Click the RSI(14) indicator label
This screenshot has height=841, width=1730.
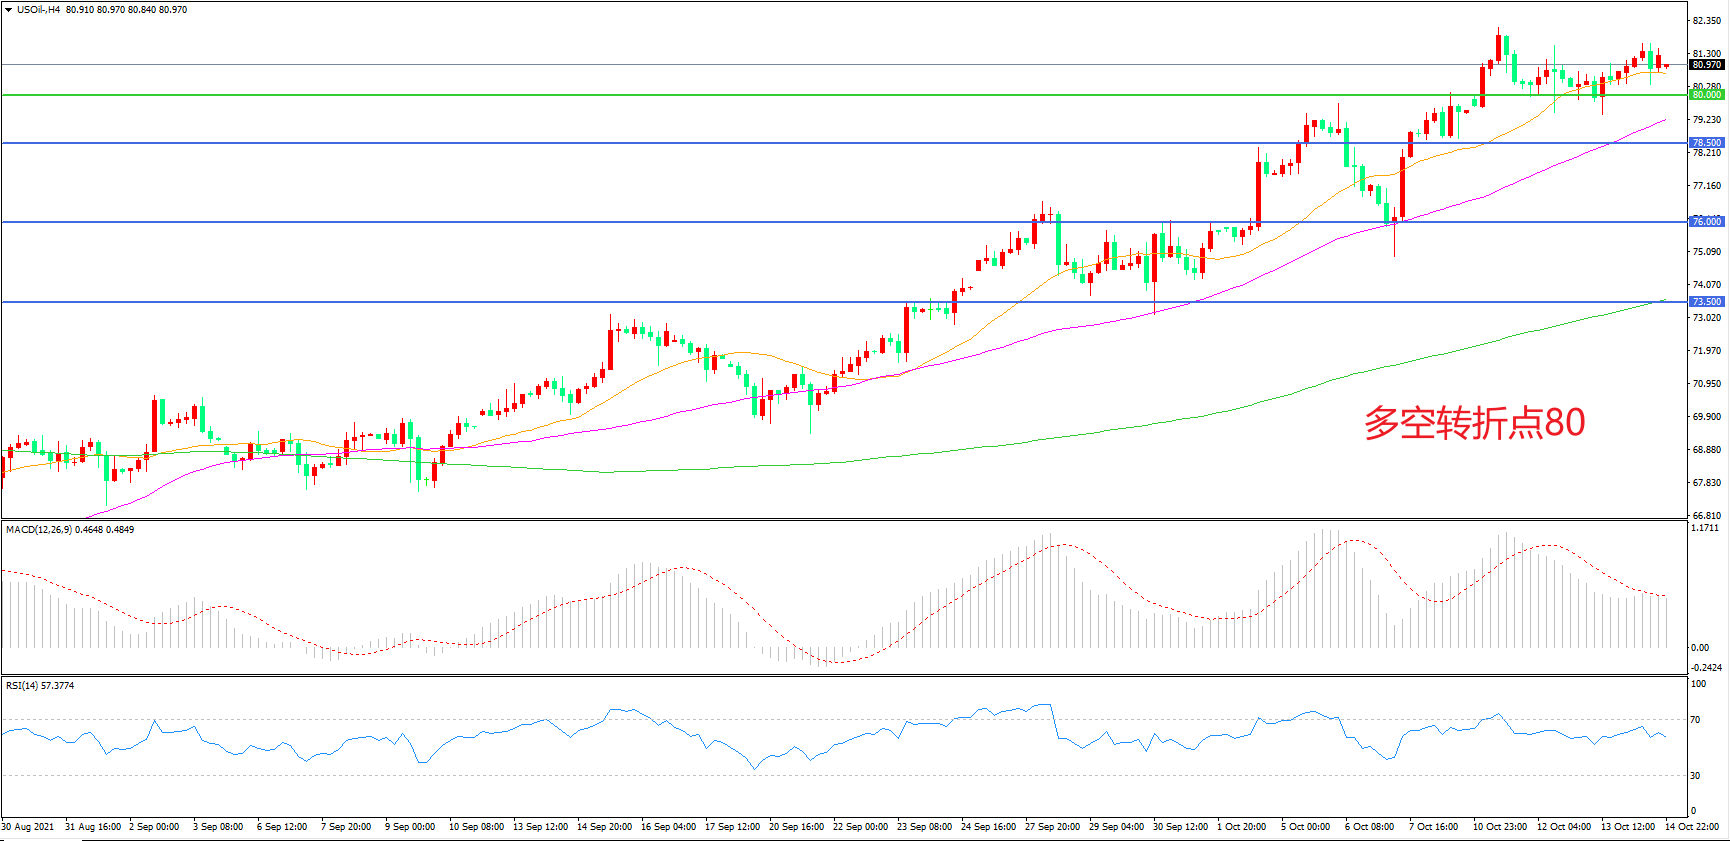click(22, 686)
